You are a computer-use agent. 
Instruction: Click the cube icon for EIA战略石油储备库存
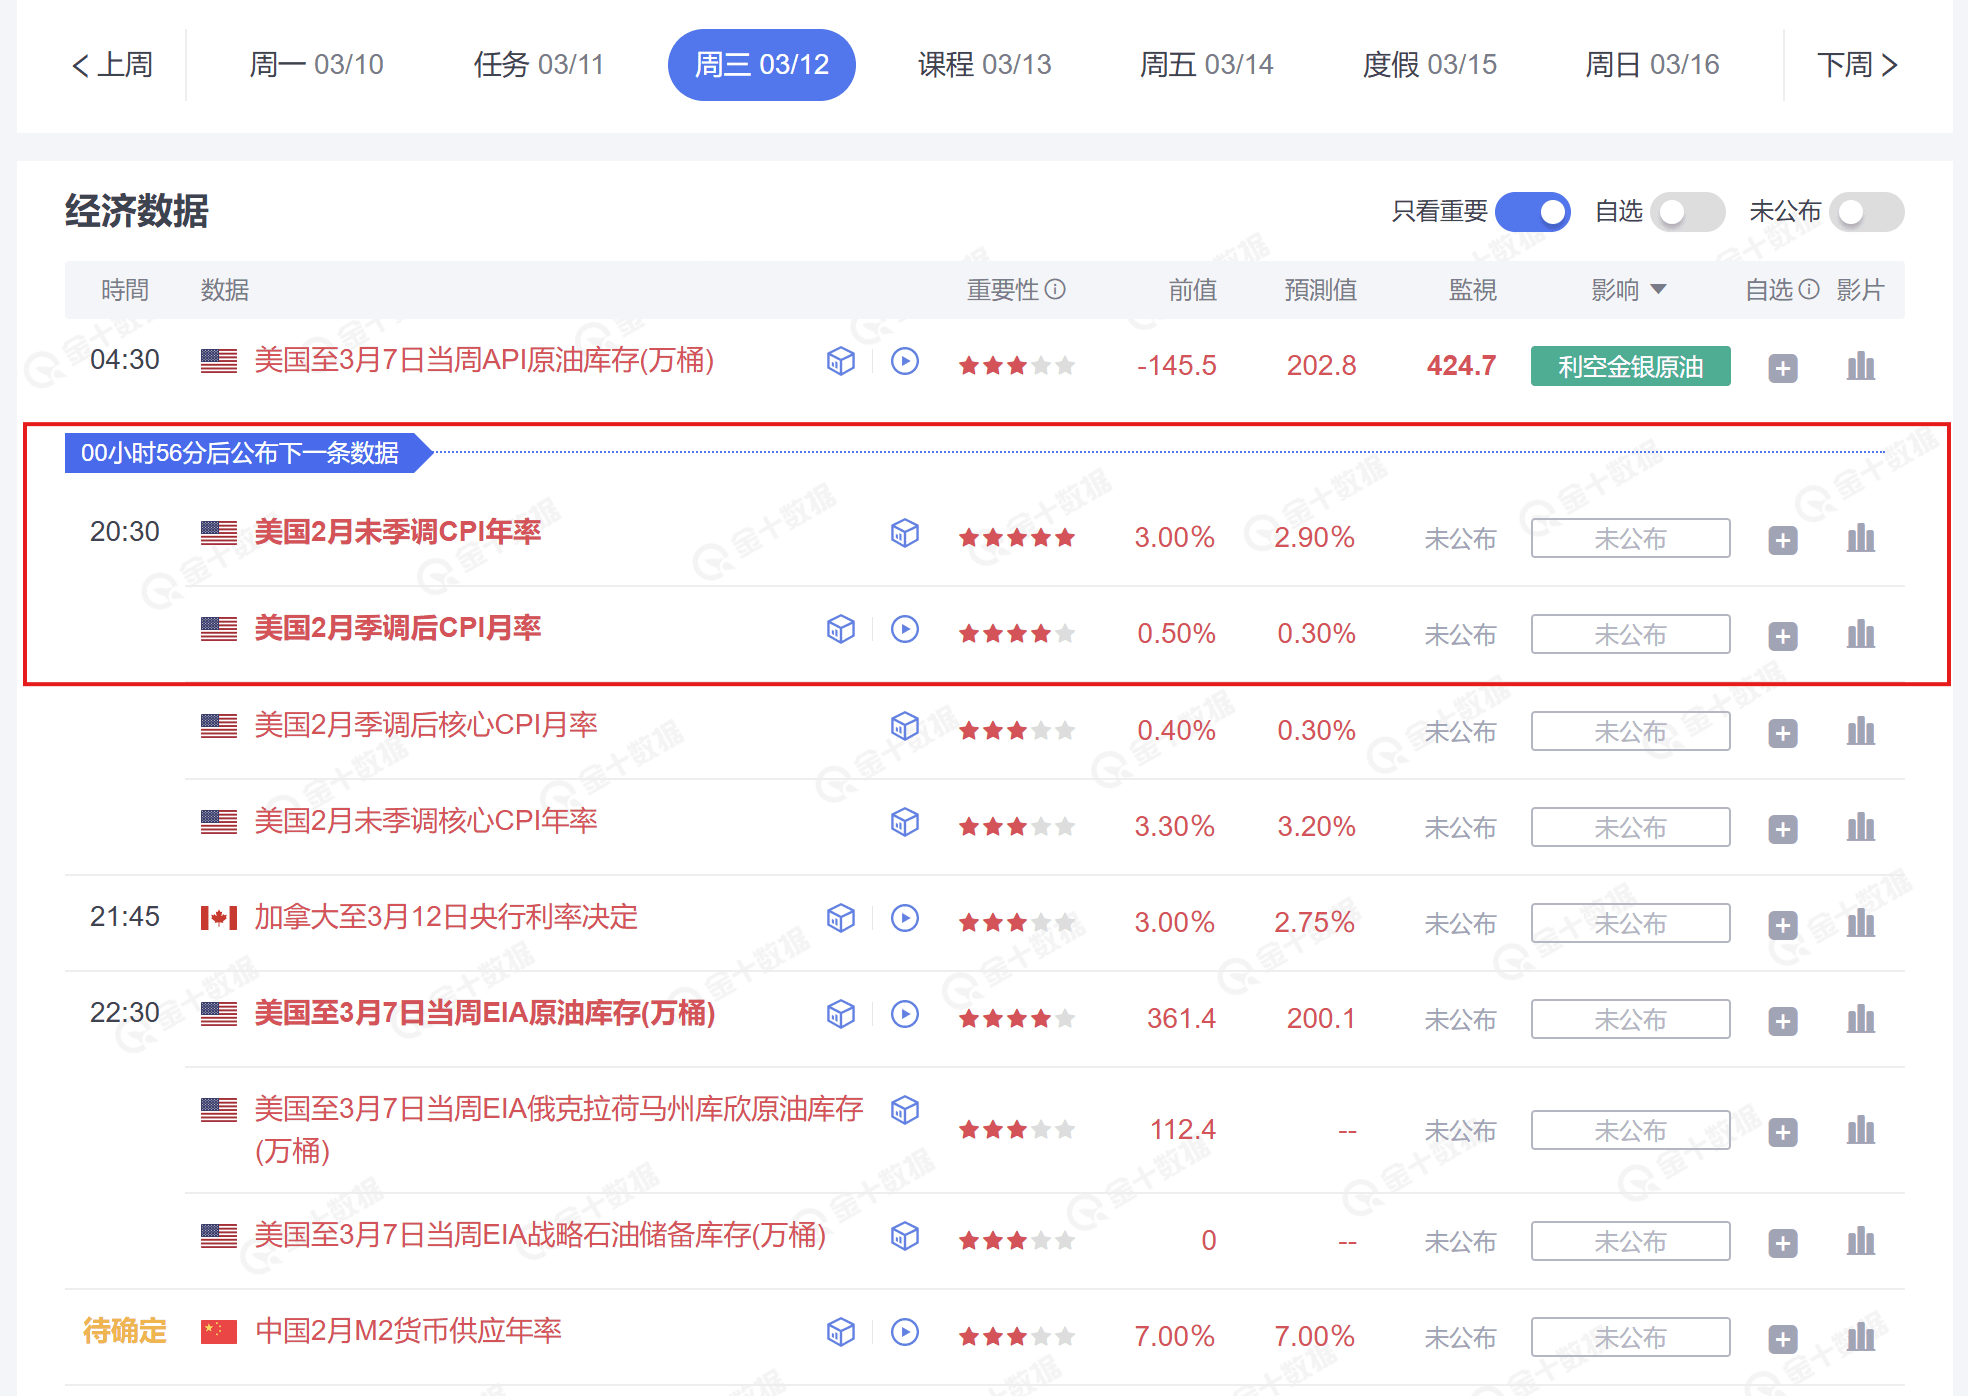tap(905, 1236)
